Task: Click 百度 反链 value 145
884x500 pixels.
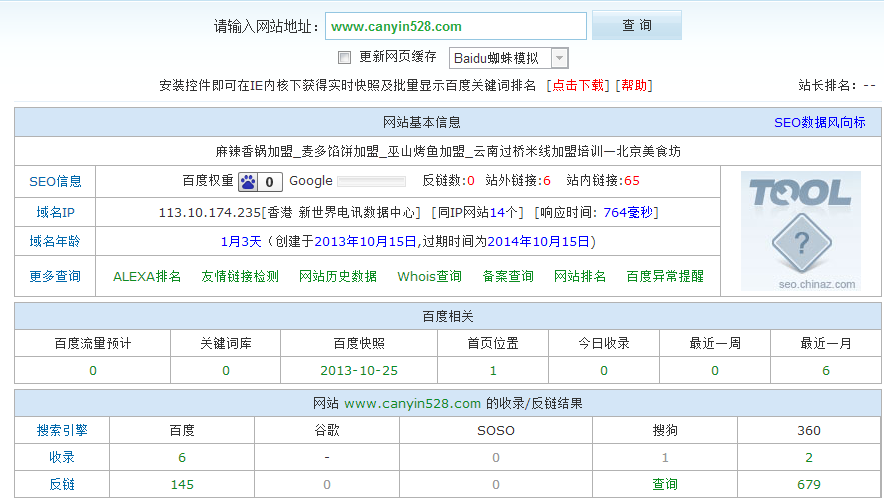Action: [182, 485]
